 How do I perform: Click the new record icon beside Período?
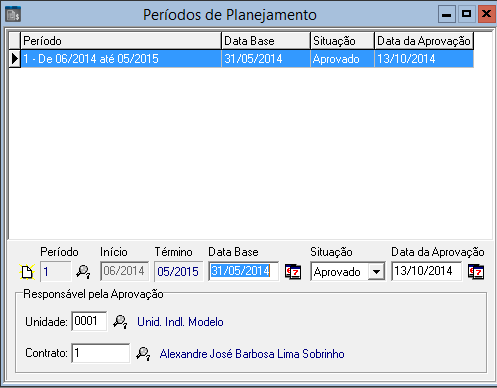[27, 272]
